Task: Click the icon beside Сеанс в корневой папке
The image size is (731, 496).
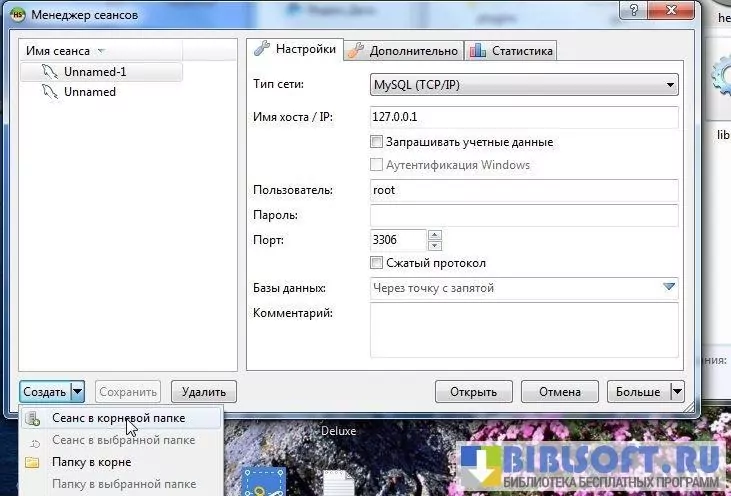Action: (32, 418)
